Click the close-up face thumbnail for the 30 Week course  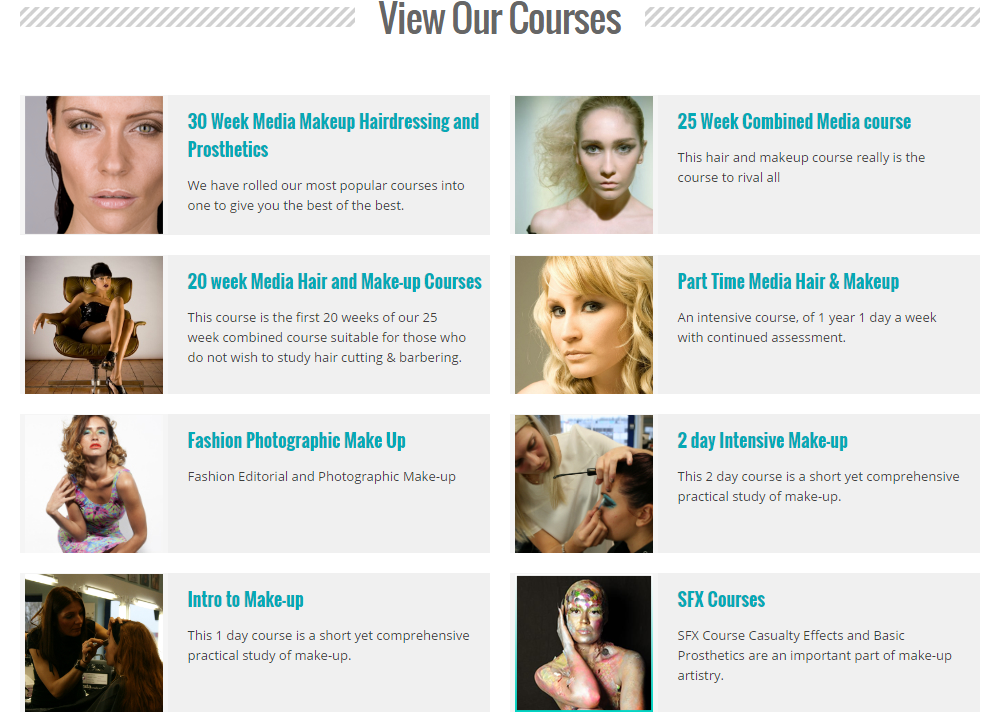pyautogui.click(x=94, y=165)
